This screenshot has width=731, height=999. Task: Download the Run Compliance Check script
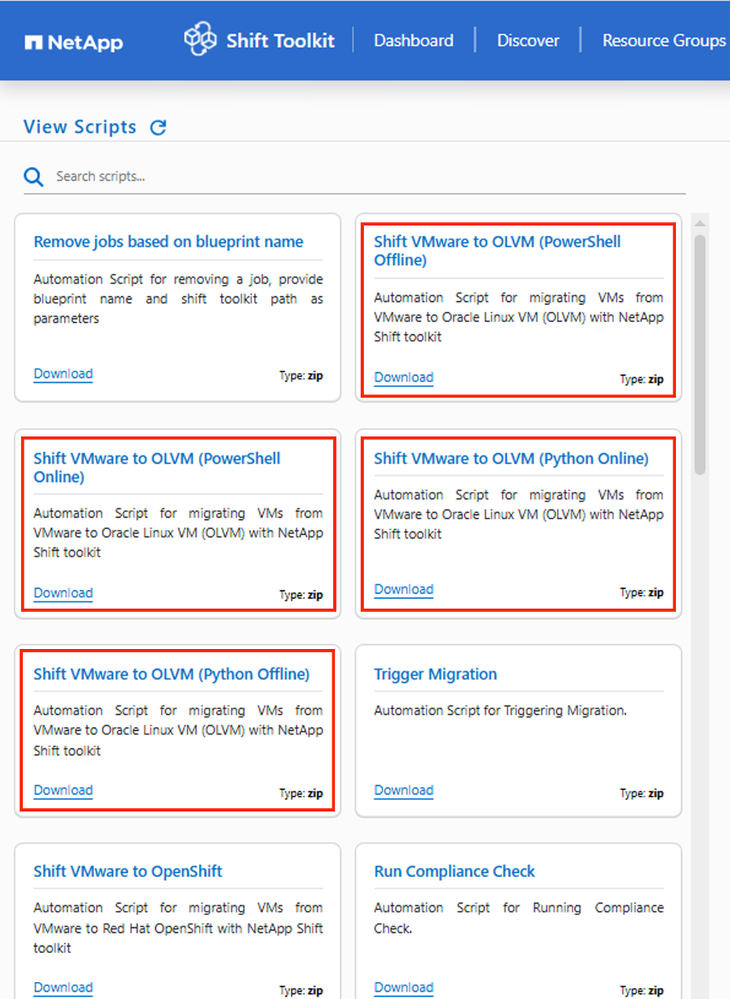click(x=404, y=987)
